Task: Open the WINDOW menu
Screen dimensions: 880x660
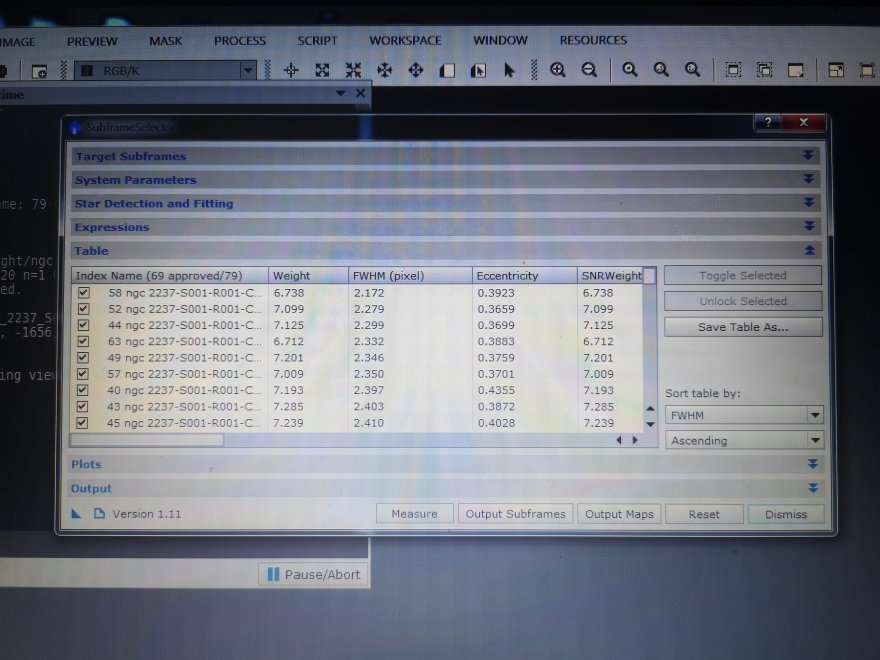Action: click(x=500, y=40)
